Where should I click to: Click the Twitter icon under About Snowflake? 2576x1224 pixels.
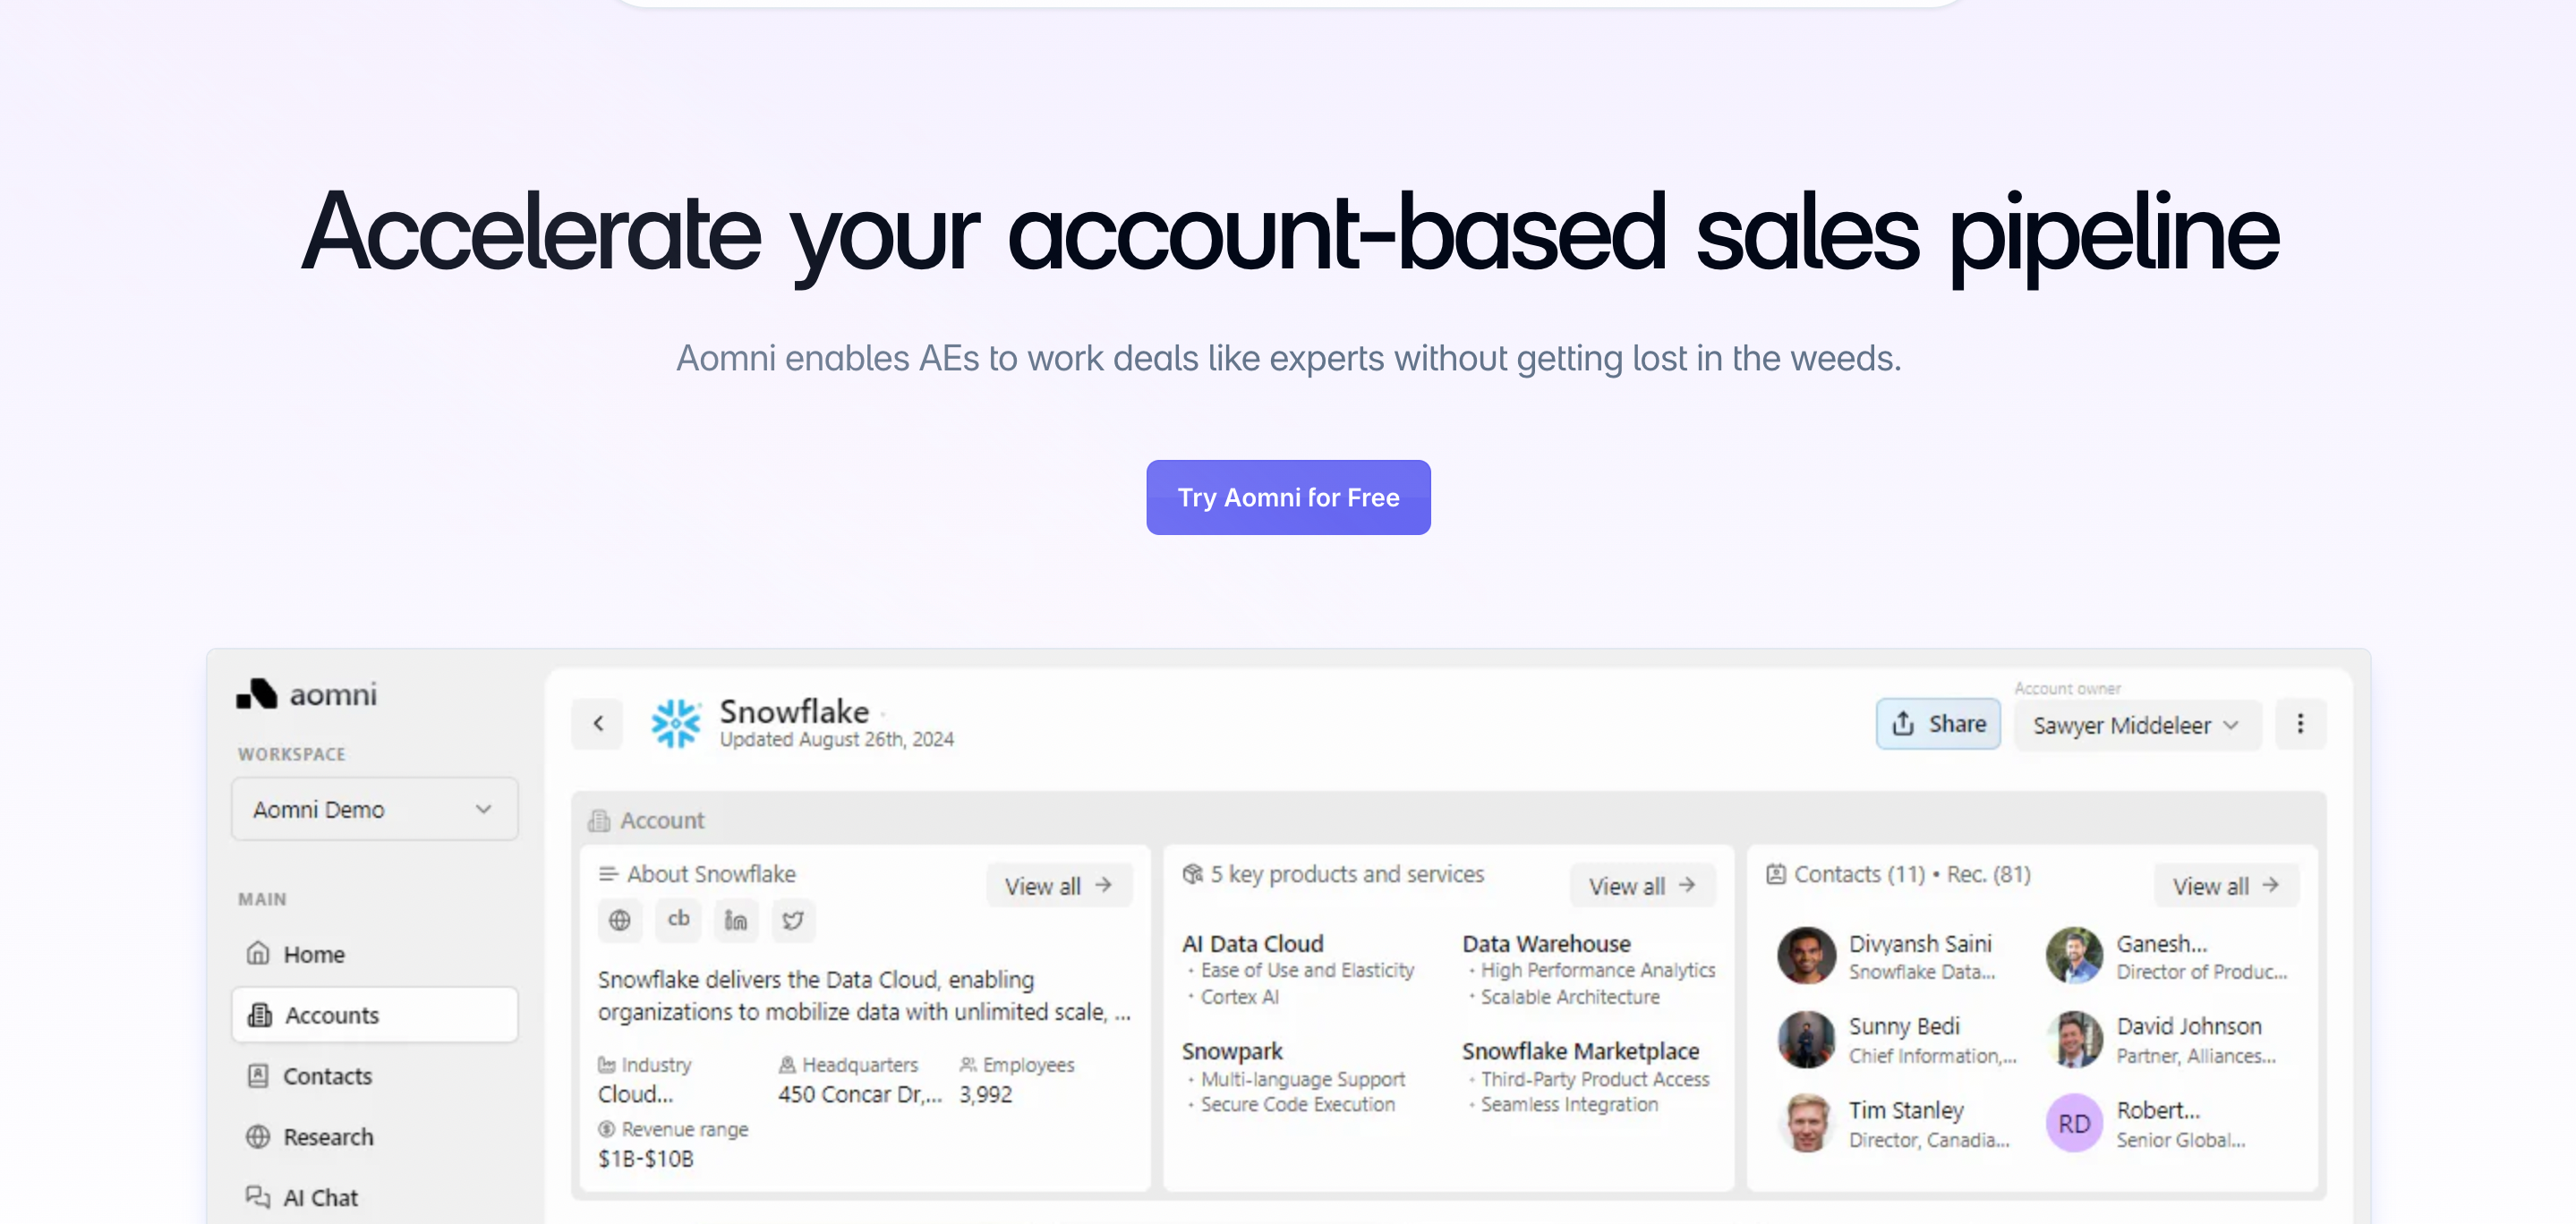click(793, 921)
